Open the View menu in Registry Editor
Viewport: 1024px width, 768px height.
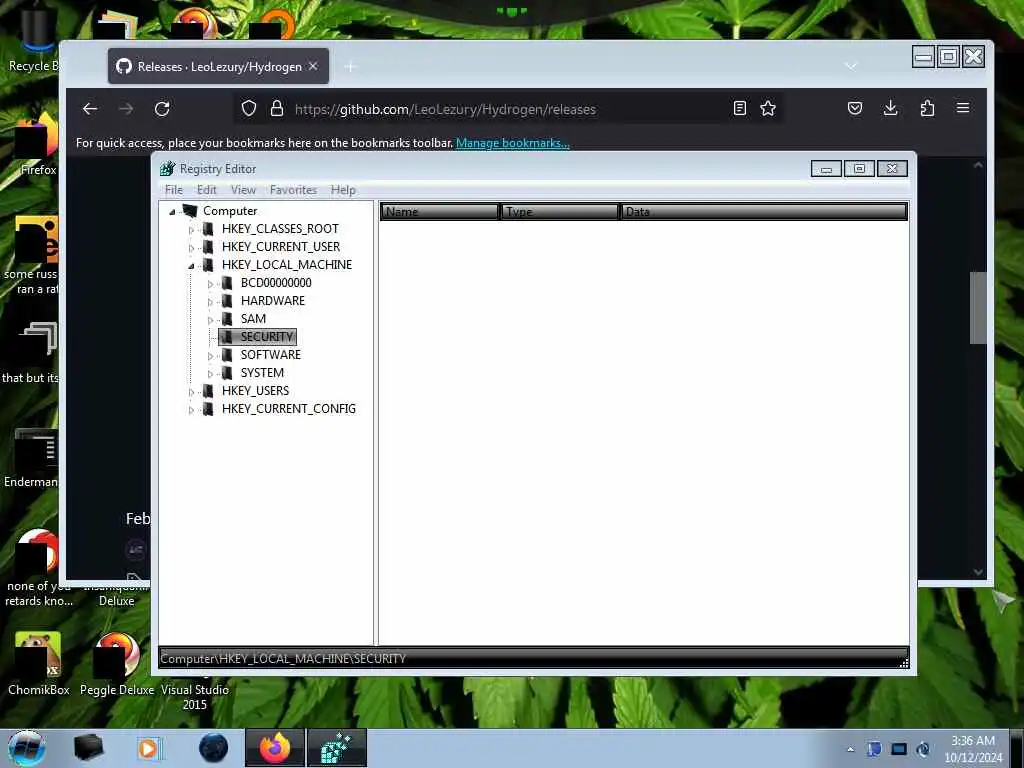tap(243, 190)
